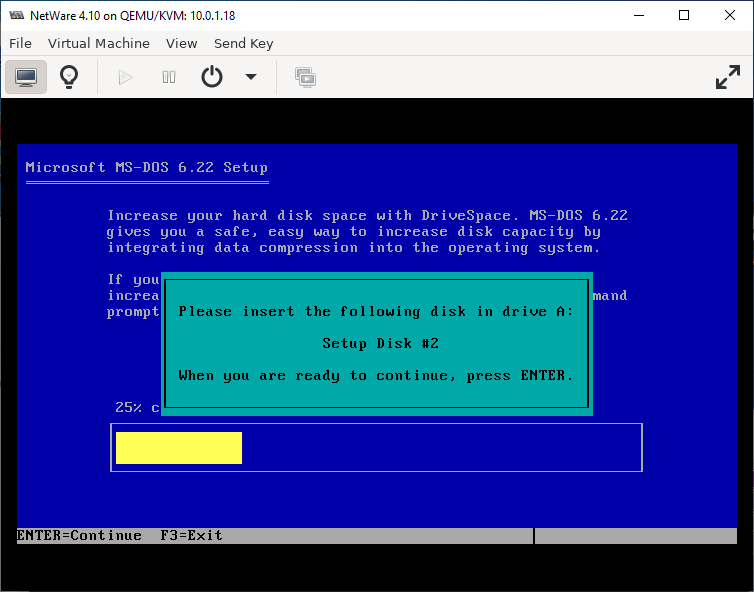
Task: Open the View menu
Action: [x=181, y=43]
